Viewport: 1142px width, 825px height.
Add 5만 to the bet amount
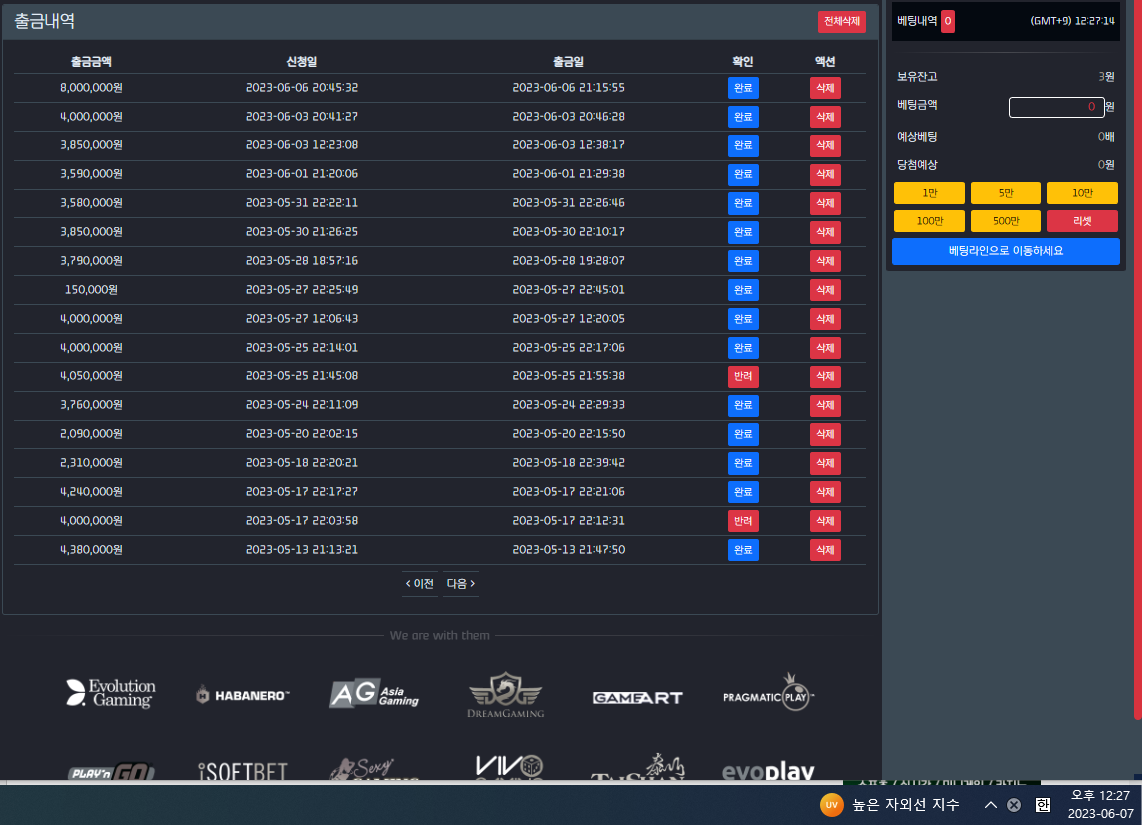[x=1006, y=193]
